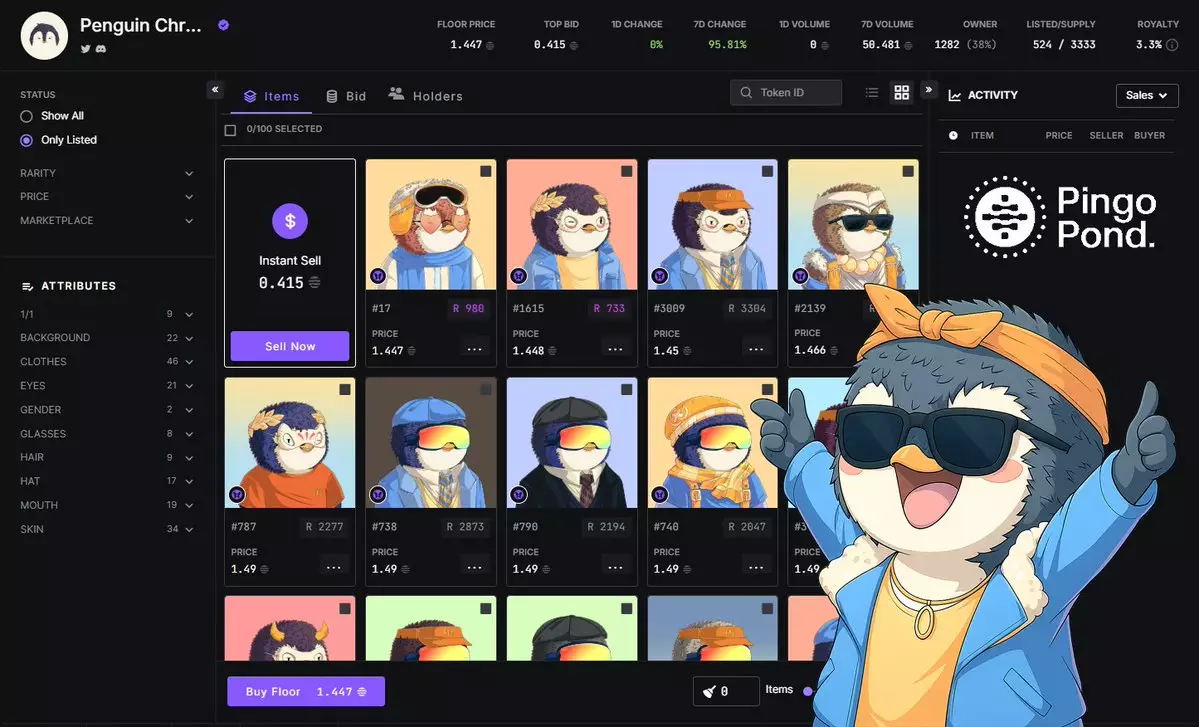Open the Sales activity dropdown
1199x727 pixels.
point(1147,96)
